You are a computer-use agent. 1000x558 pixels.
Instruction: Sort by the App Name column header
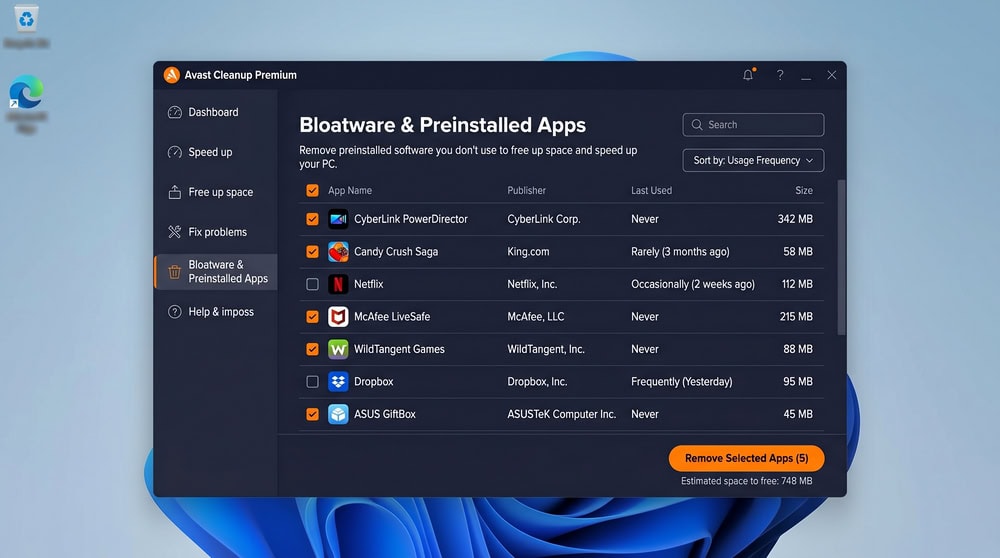click(x=349, y=191)
